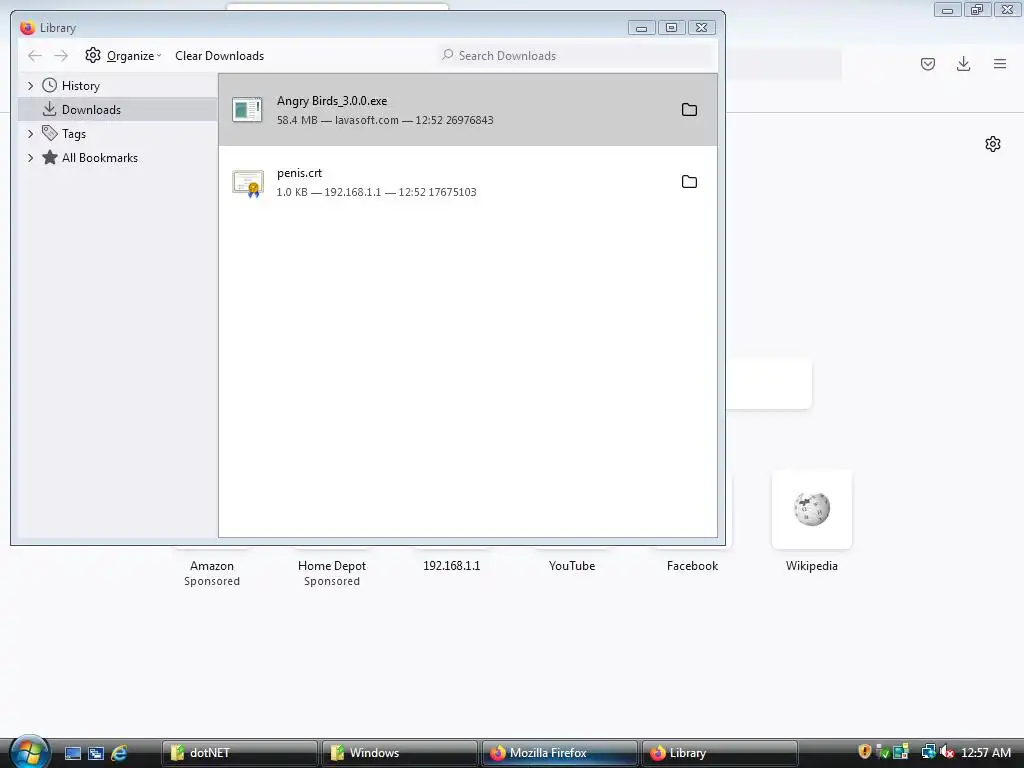
Task: Click the 12:57 AM taskbar clock
Action: click(x=986, y=753)
